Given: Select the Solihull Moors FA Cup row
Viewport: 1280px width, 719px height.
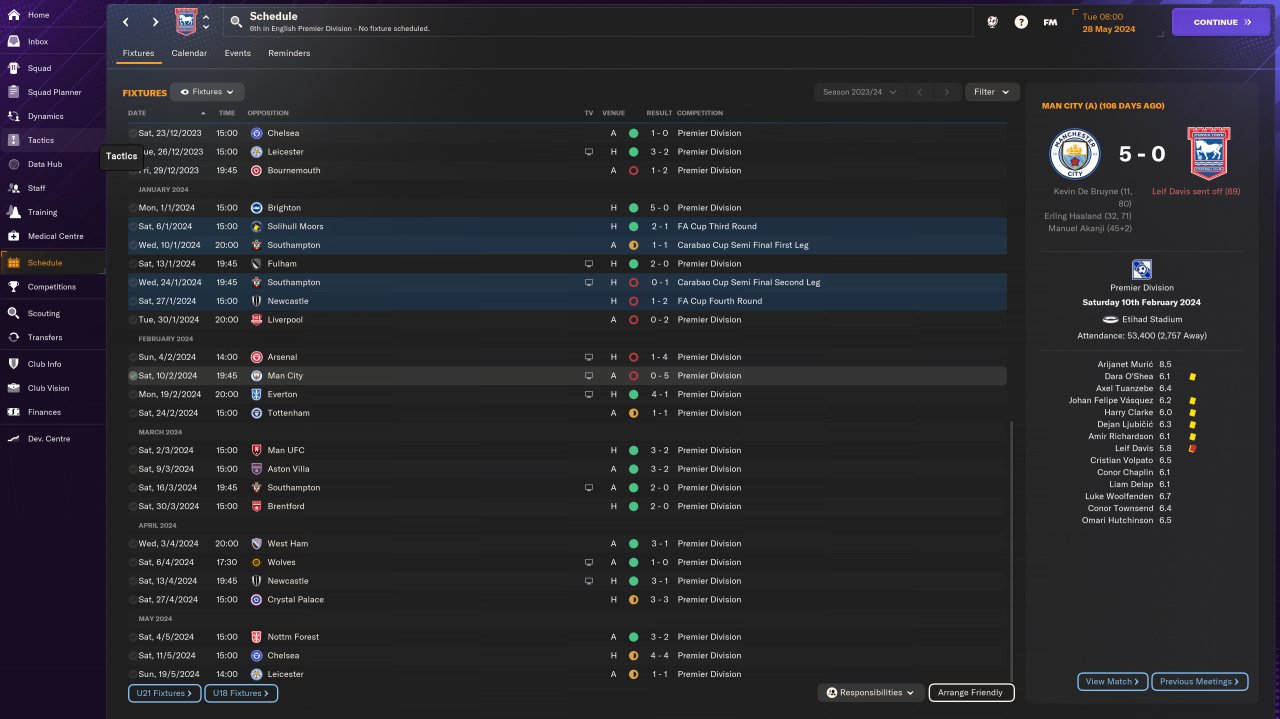Looking at the screenshot, I should 567,227.
